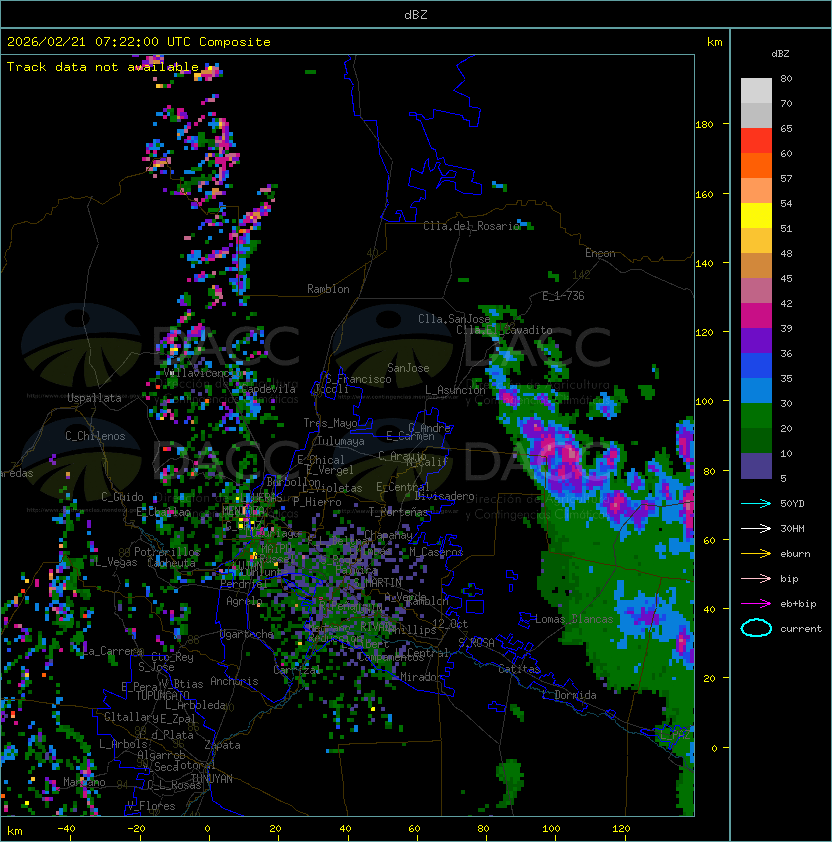
Task: Pick the slate purple swatch above 5
Action: [756, 466]
